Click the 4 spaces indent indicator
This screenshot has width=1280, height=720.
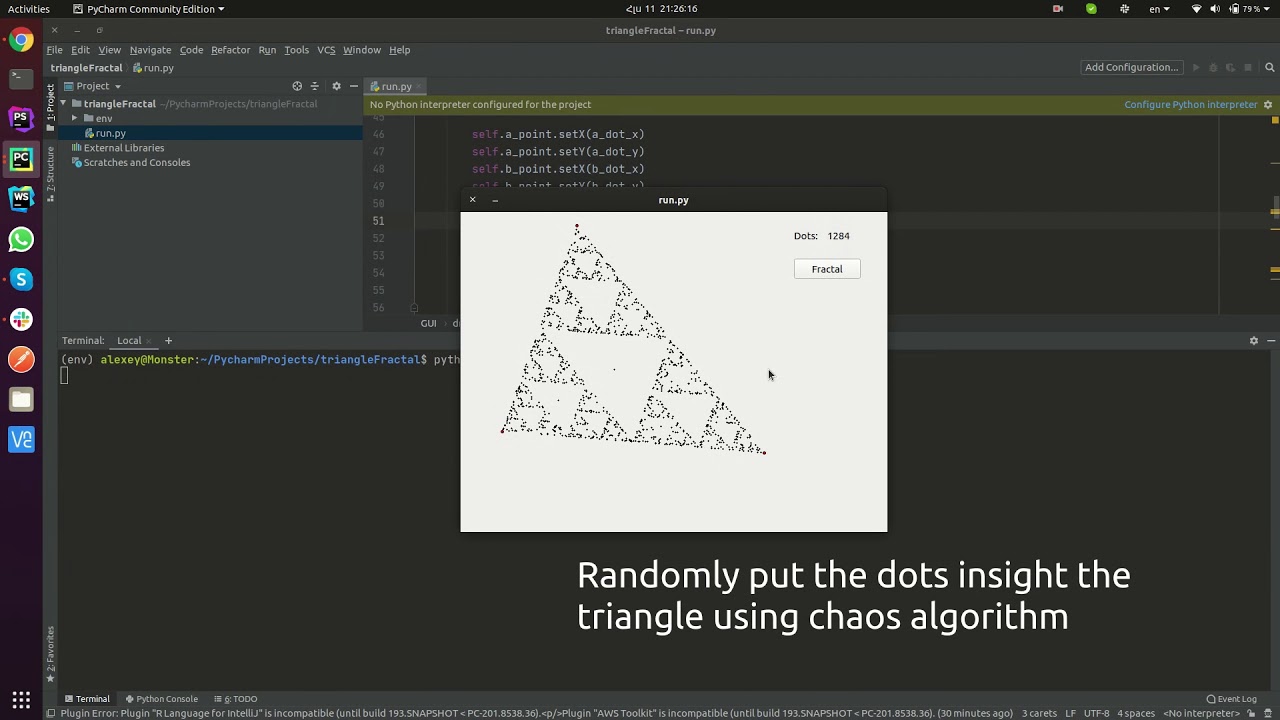point(1135,713)
